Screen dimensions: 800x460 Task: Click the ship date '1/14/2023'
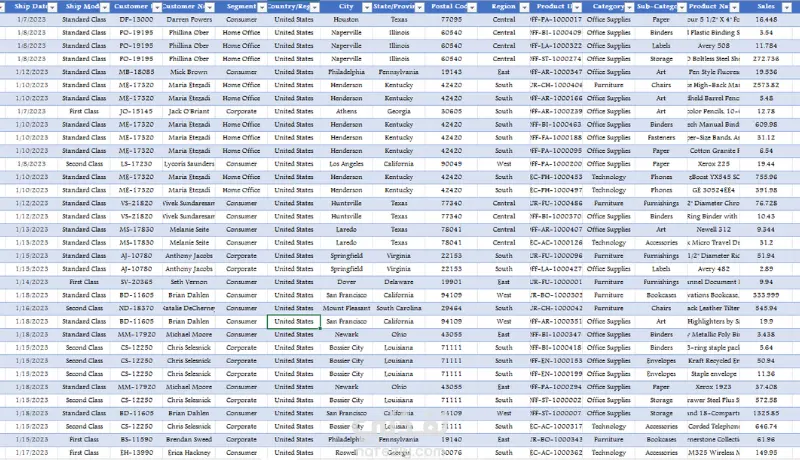(x=32, y=282)
